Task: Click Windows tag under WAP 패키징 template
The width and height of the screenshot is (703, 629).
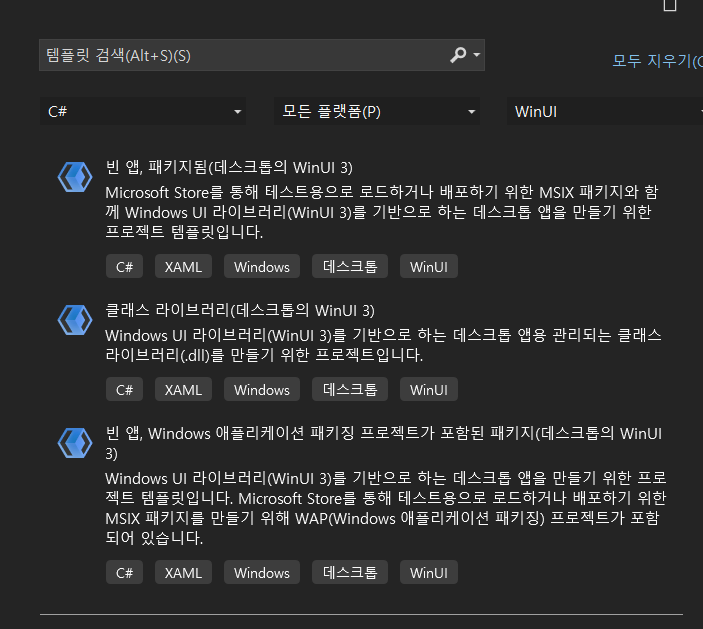Action: pyautogui.click(x=262, y=573)
